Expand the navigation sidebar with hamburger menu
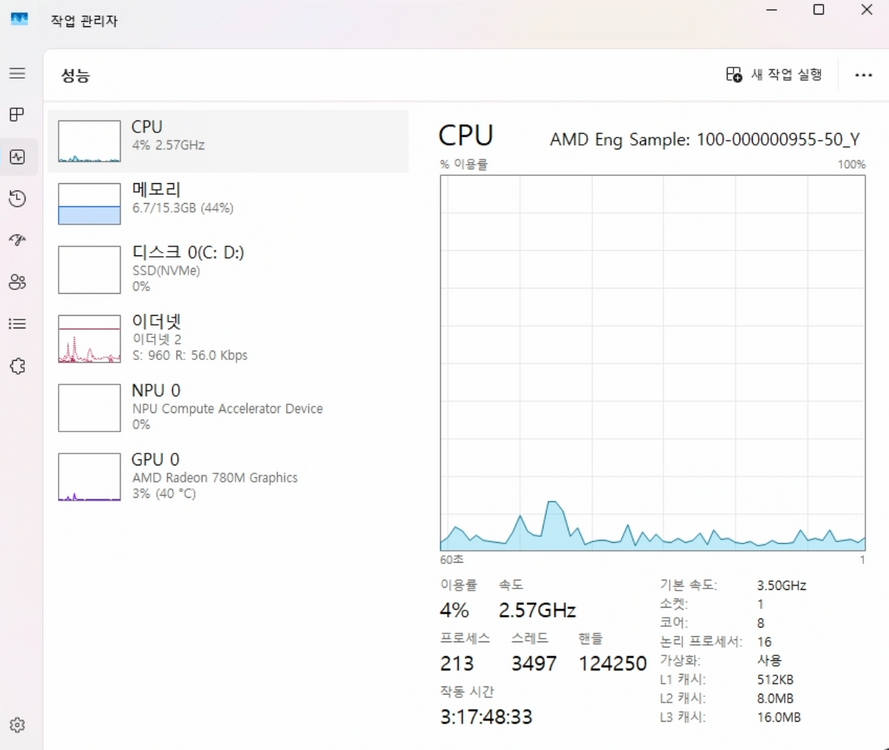This screenshot has width=889, height=750. (17, 73)
